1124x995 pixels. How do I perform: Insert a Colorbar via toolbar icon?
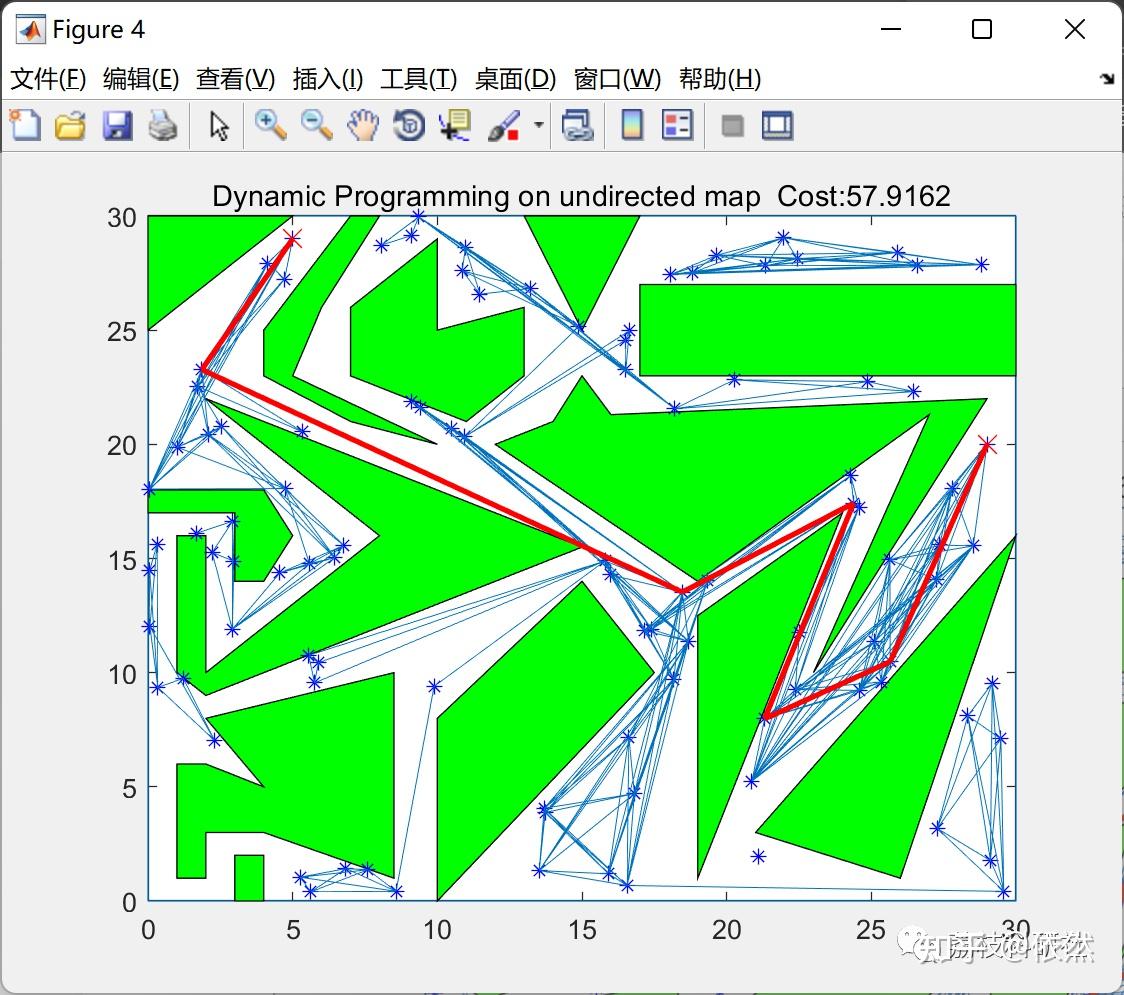(632, 126)
